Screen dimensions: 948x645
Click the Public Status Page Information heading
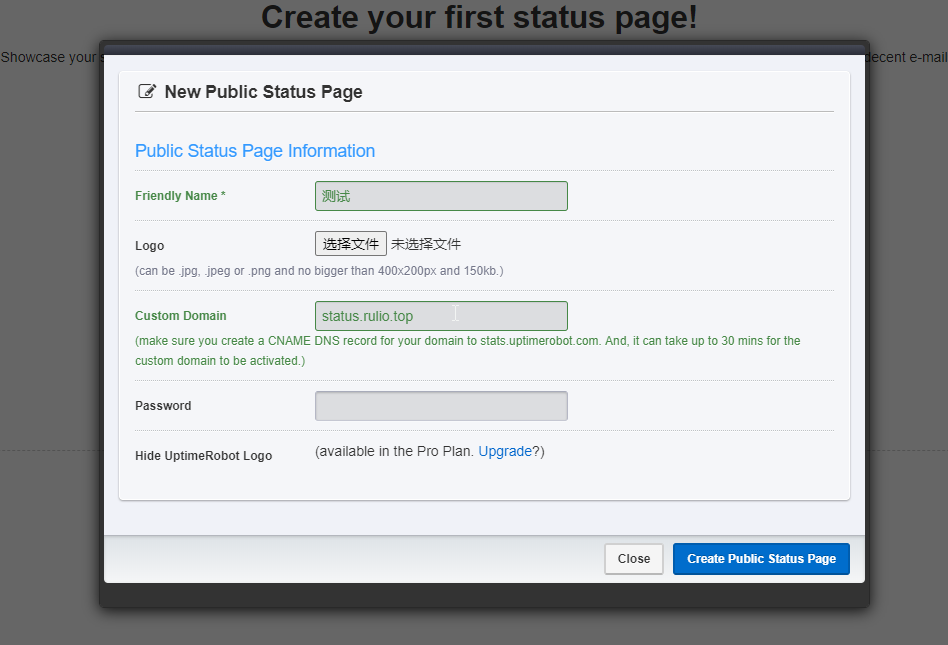(x=255, y=151)
